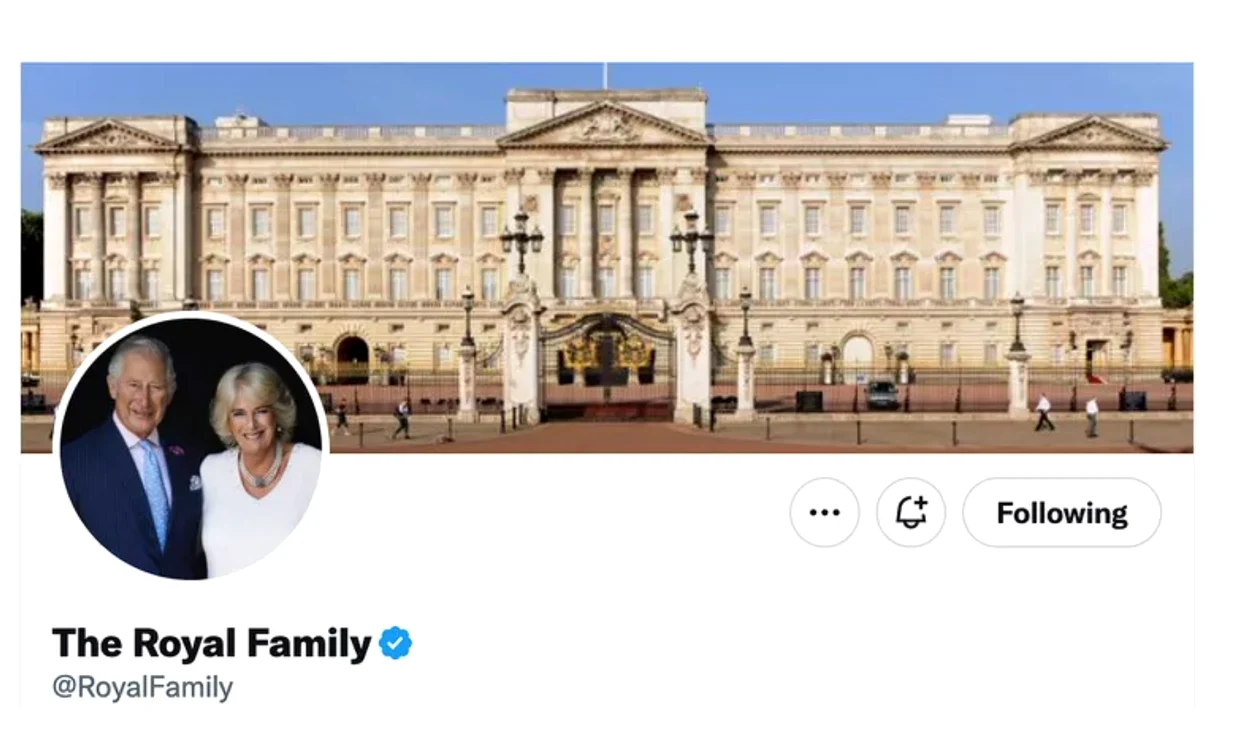Click the @RoyalFamily handle text
Image resolution: width=1244 pixels, height=750 pixels.
142,688
